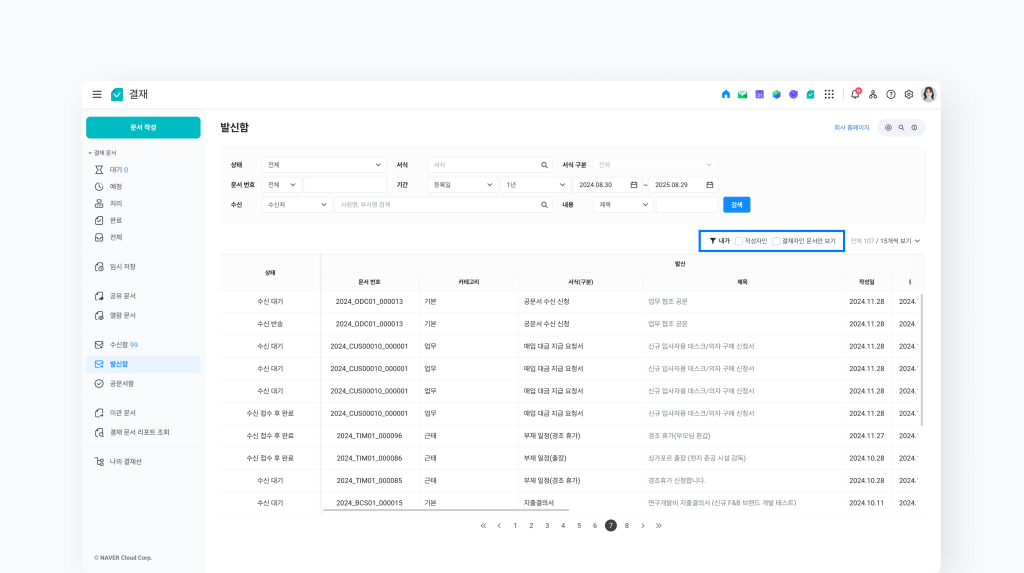The width and height of the screenshot is (1024, 573).
Task: Click the home icon in top bar
Action: pos(726,94)
